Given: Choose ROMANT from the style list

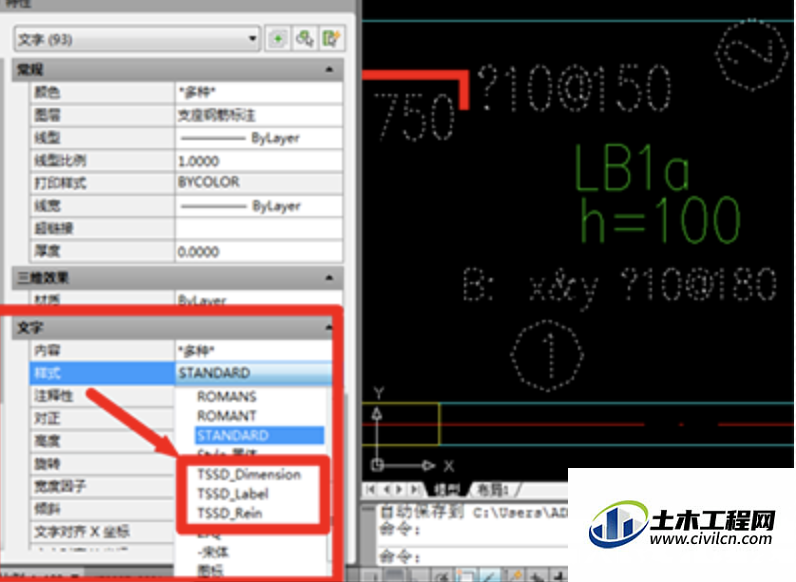Looking at the screenshot, I should click(x=226, y=415).
